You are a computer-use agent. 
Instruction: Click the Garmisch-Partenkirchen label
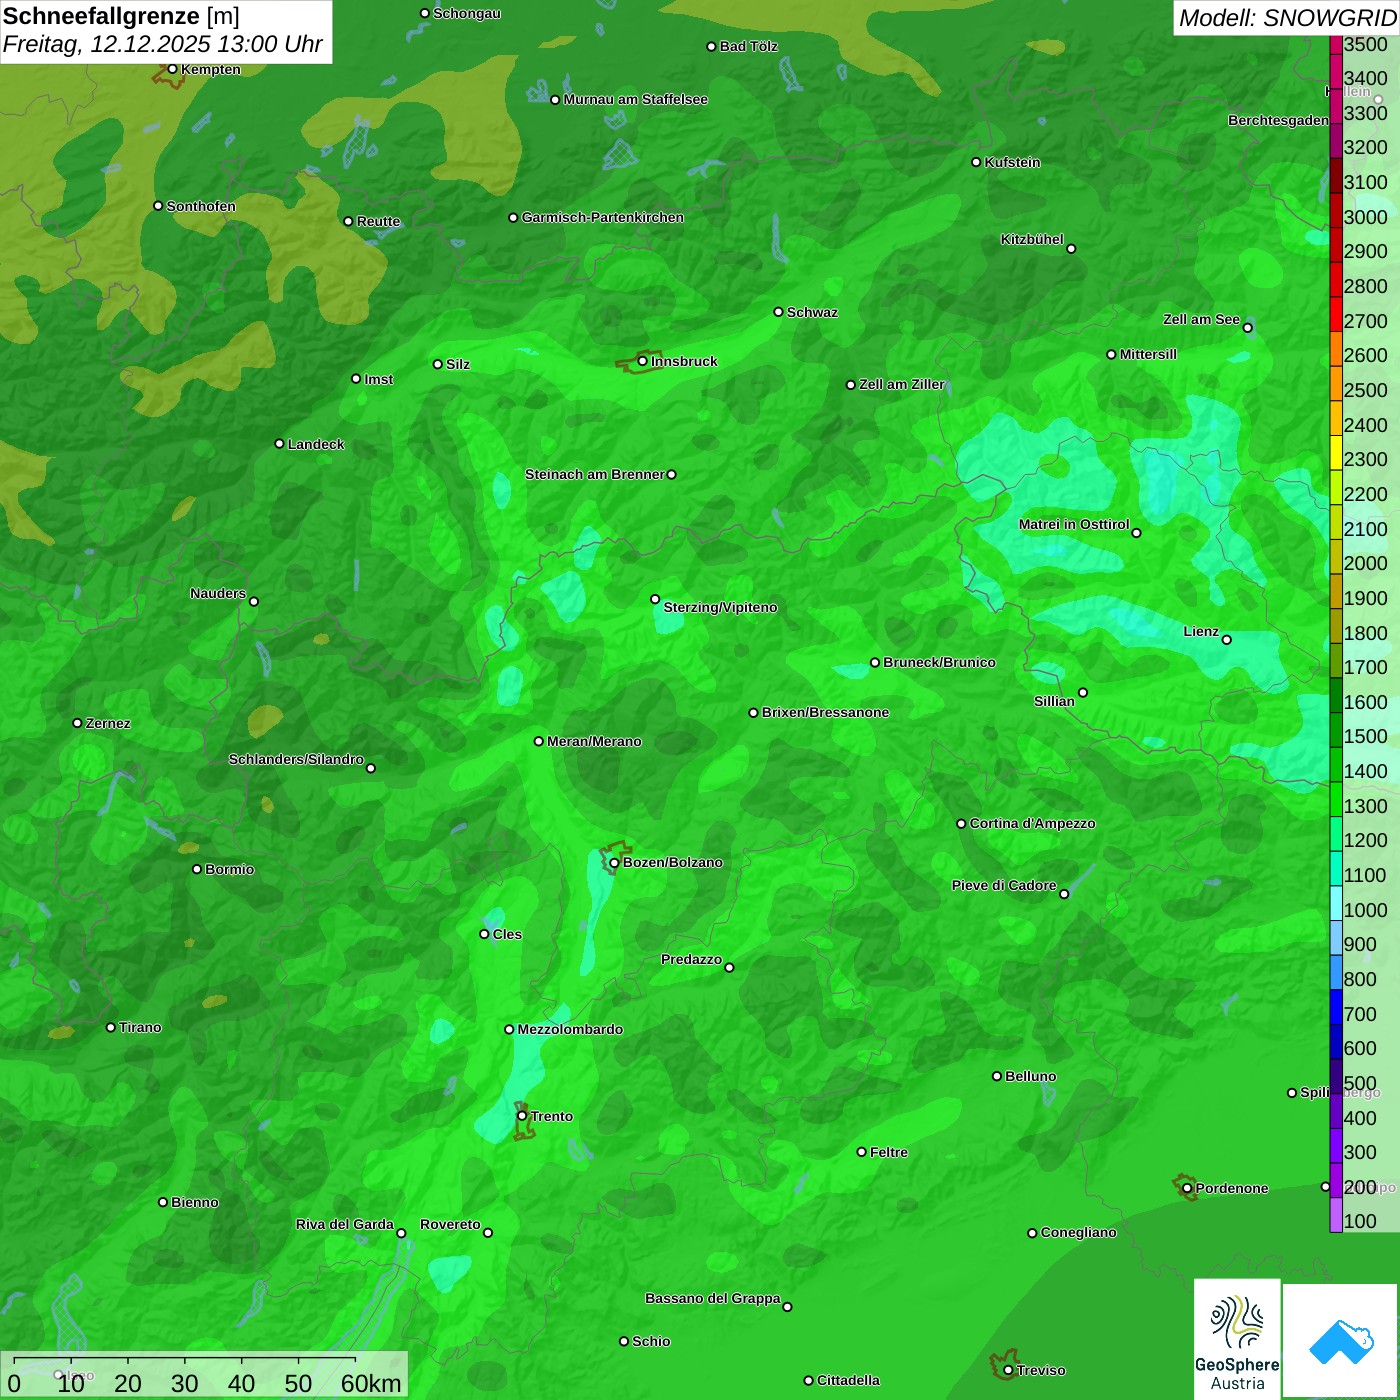point(603,217)
